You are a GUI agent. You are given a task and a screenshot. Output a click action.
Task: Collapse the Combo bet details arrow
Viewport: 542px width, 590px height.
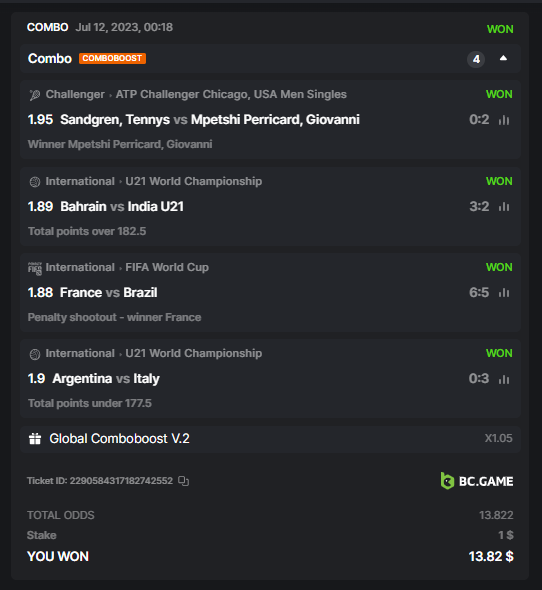503,58
